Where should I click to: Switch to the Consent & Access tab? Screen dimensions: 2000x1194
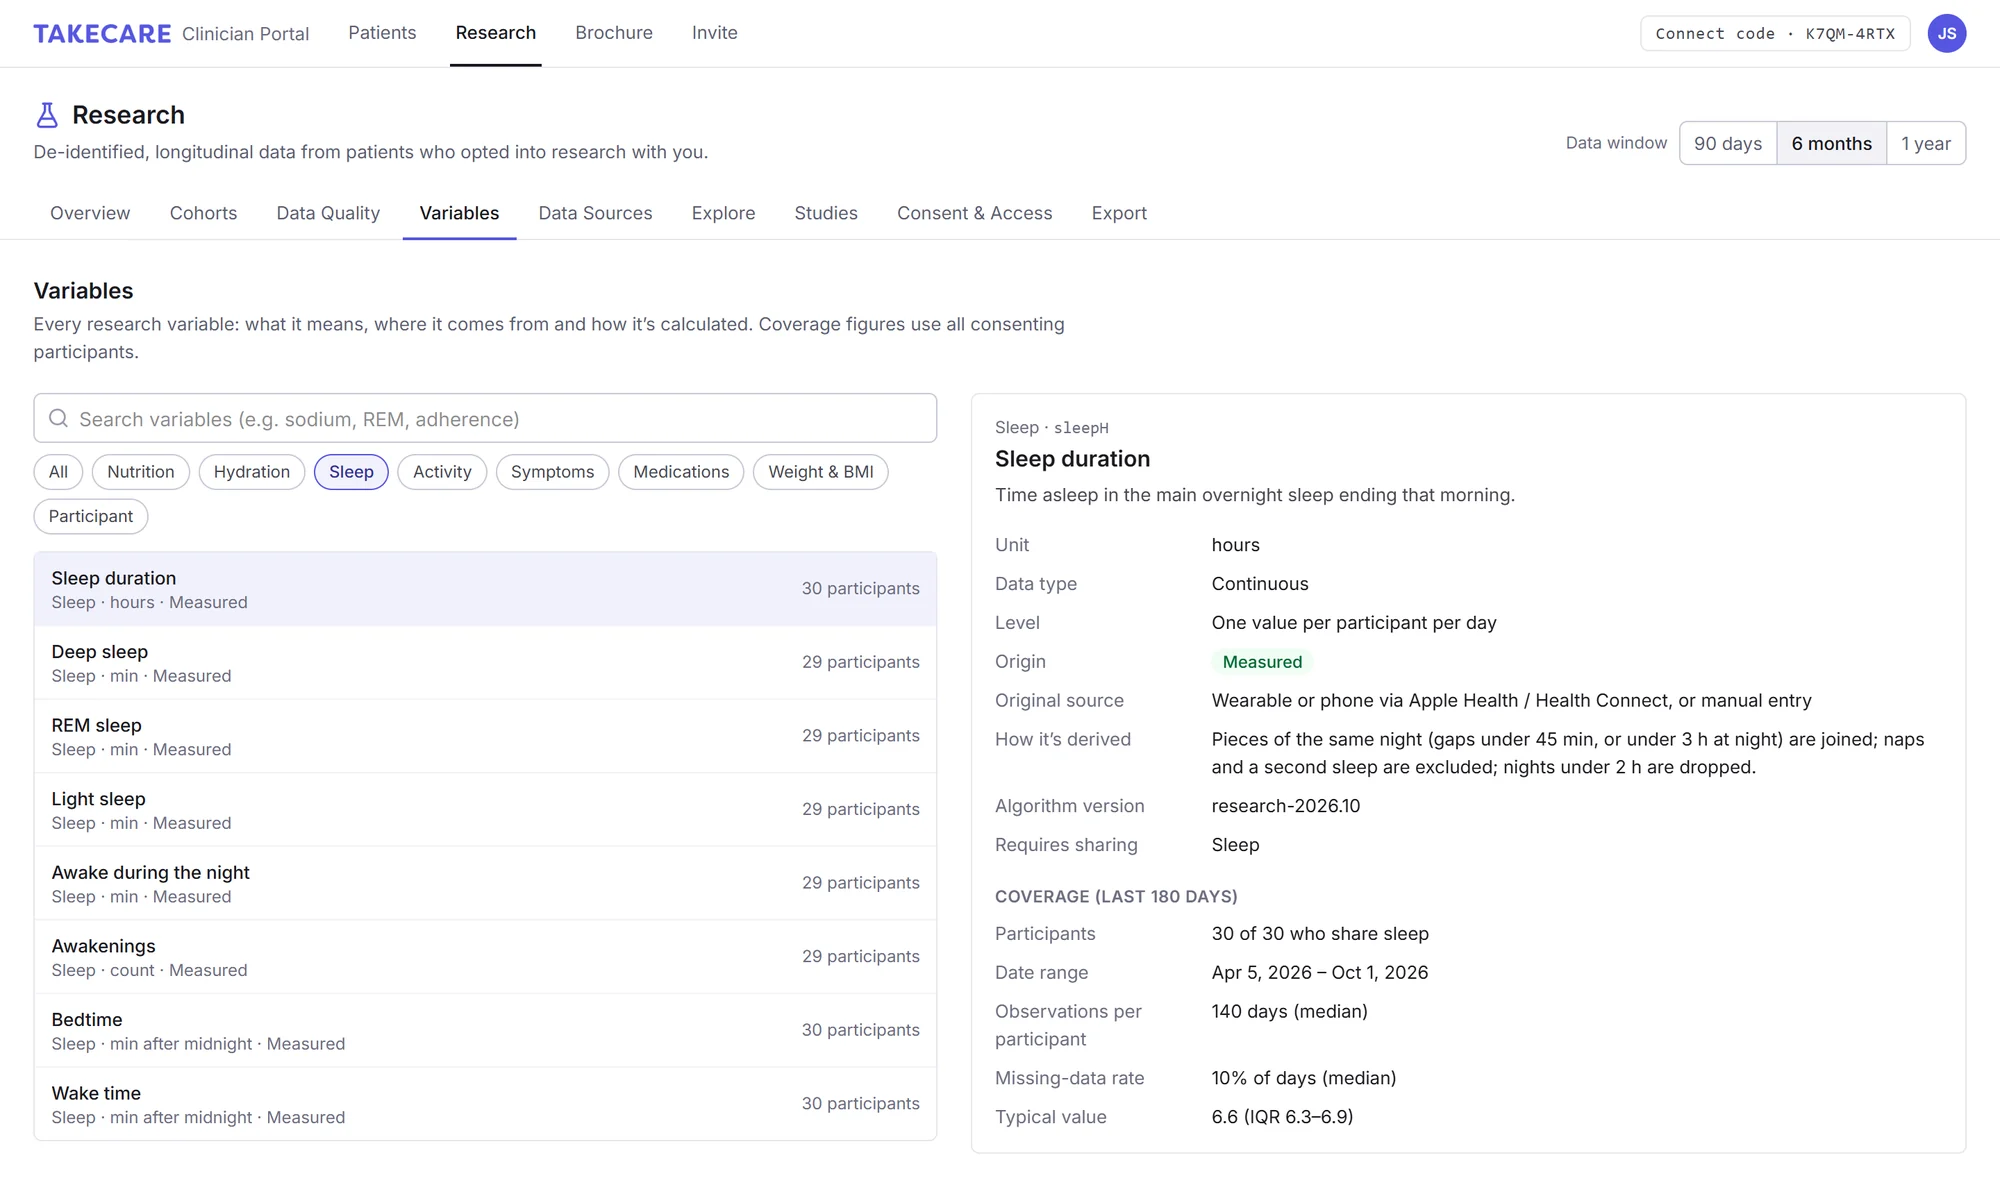coord(974,213)
